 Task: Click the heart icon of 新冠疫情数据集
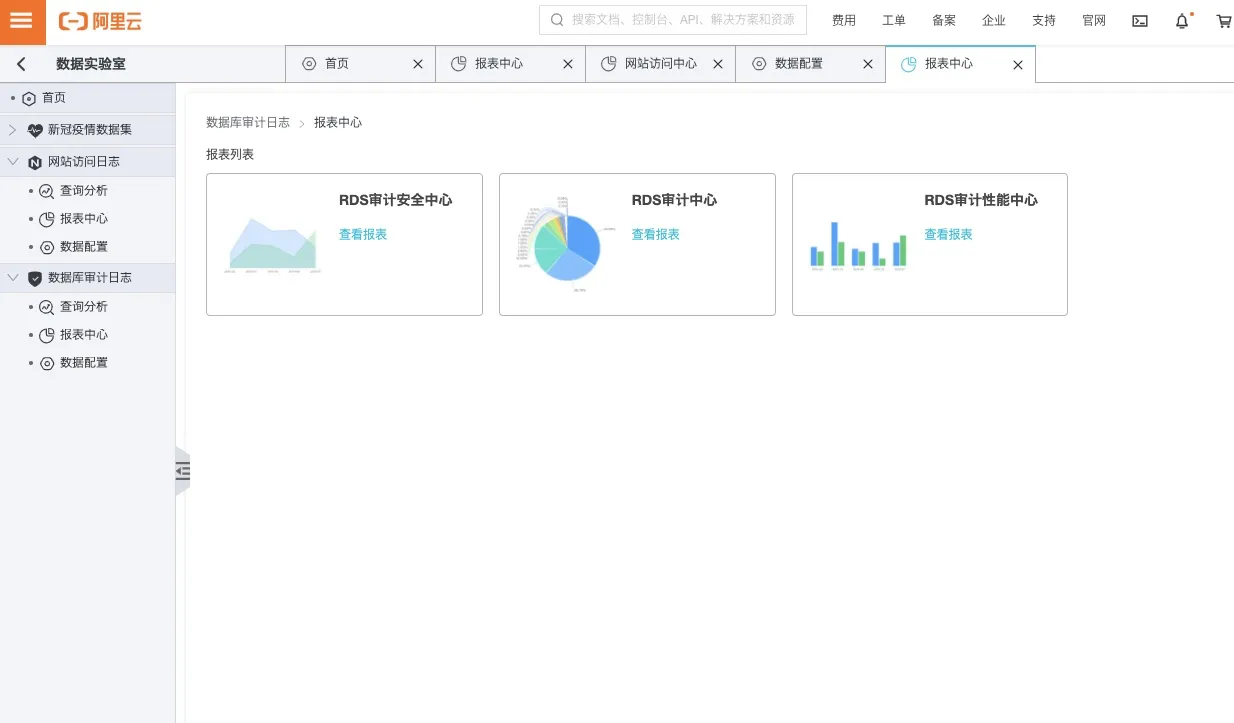[x=35, y=130]
